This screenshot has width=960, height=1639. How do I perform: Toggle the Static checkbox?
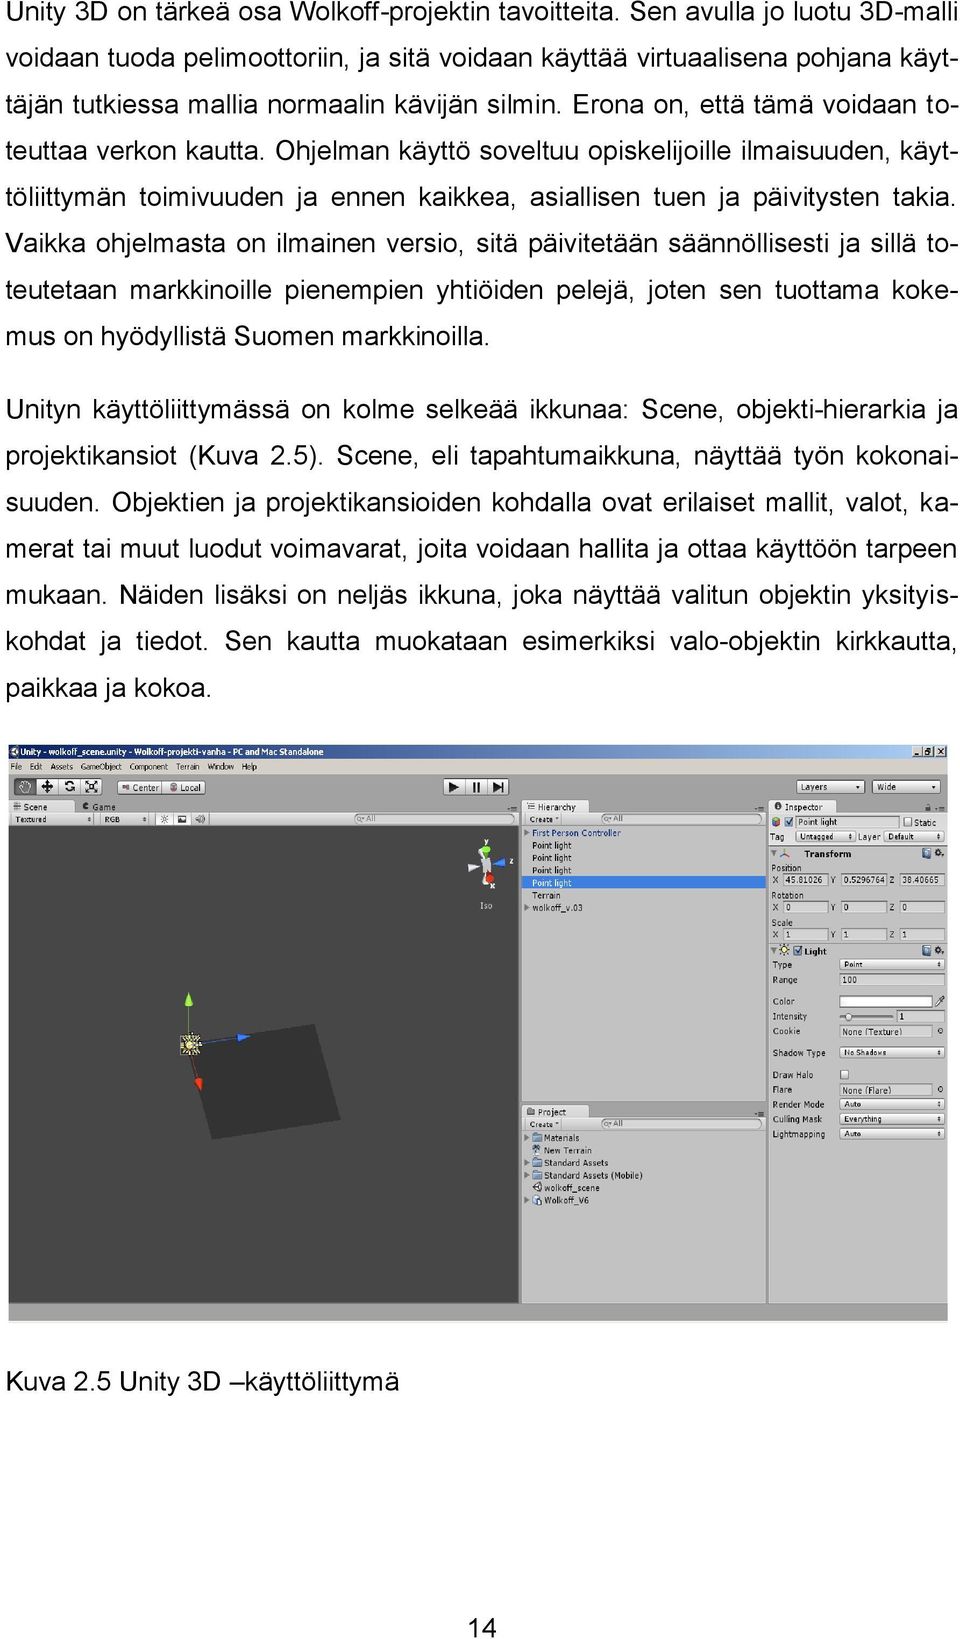point(908,822)
